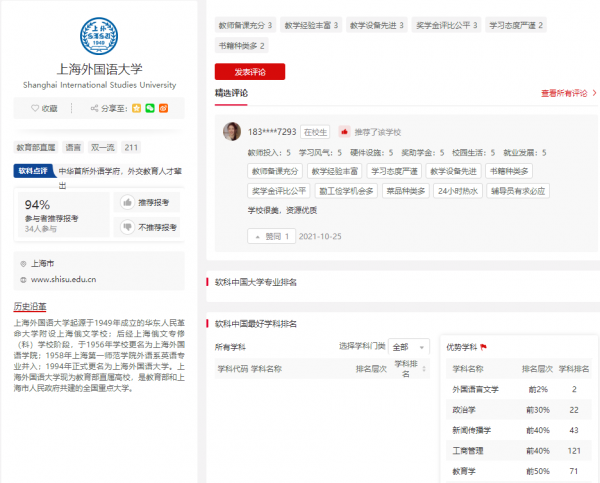This screenshot has width=600, height=483.
Task: Filter reviews by 教师备课充分 3 tag
Action: click(245, 25)
